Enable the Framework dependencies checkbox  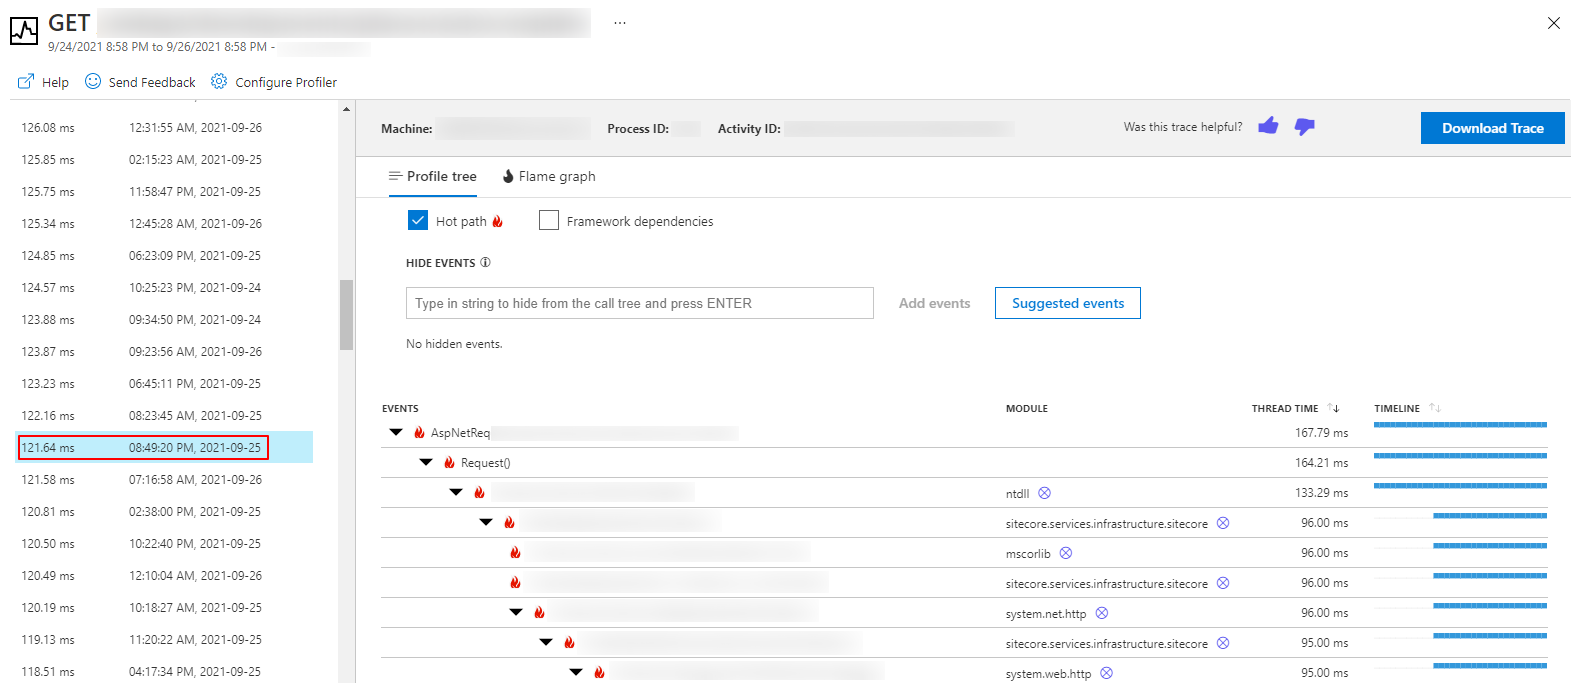coord(549,220)
